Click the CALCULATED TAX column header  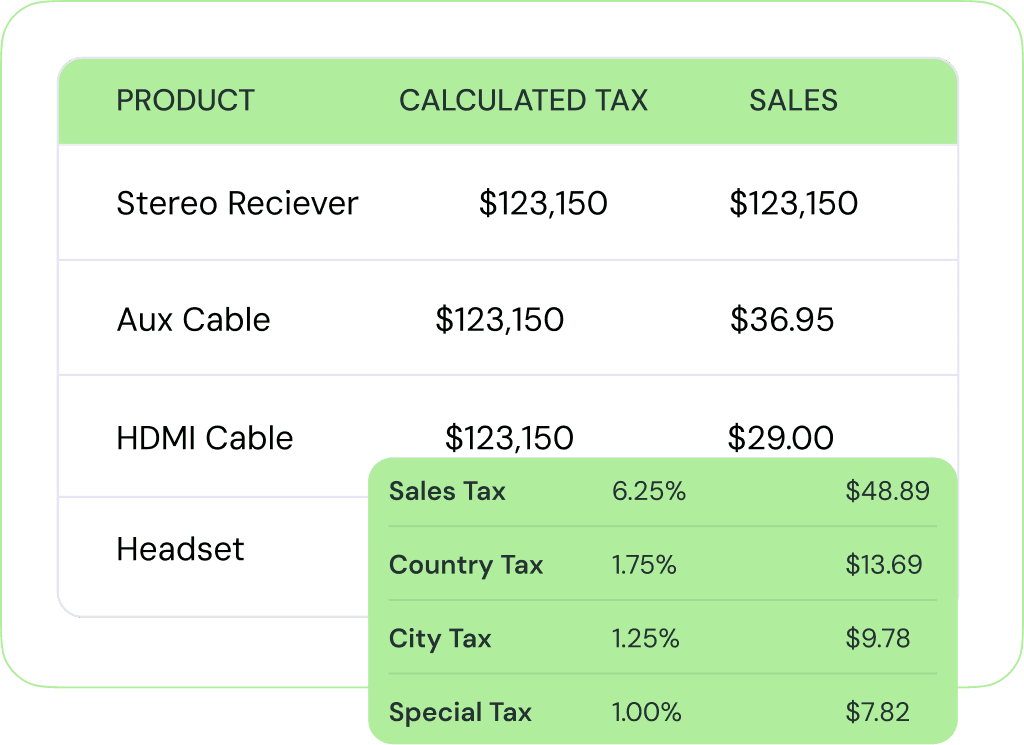tap(523, 100)
